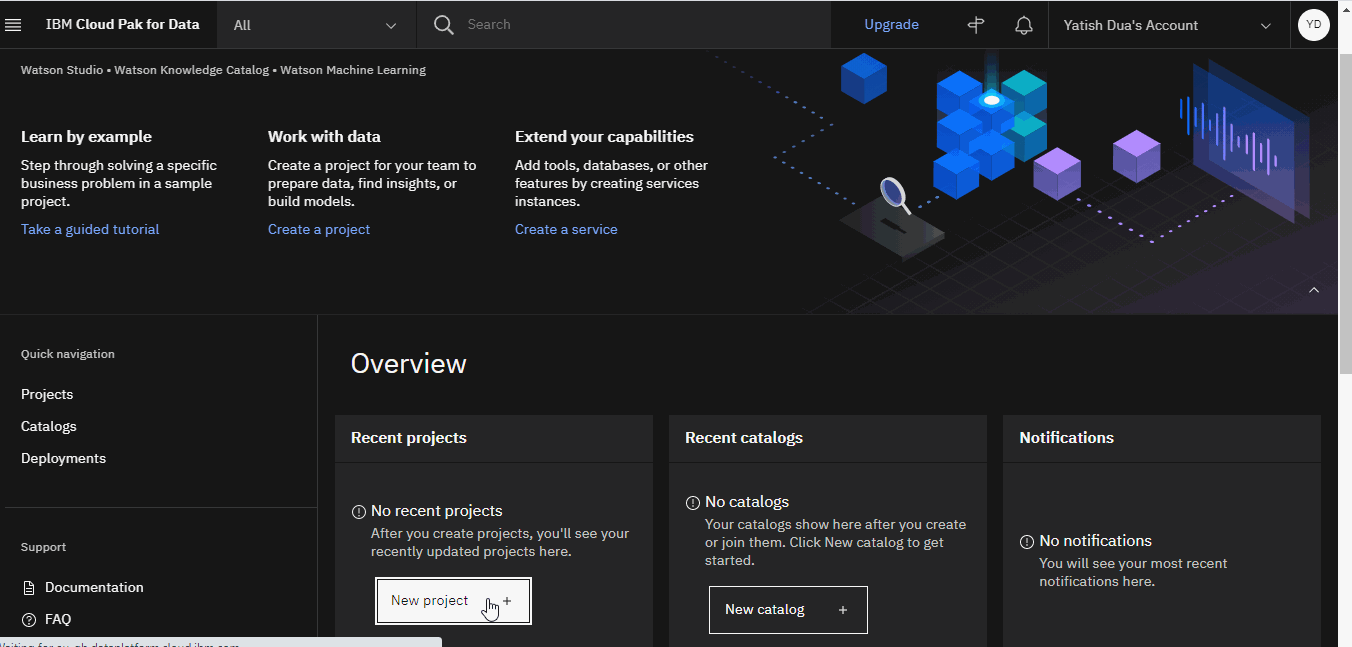Open Yatish Dua's Account dropdown
Image resolution: width=1352 pixels, height=647 pixels.
[1168, 25]
